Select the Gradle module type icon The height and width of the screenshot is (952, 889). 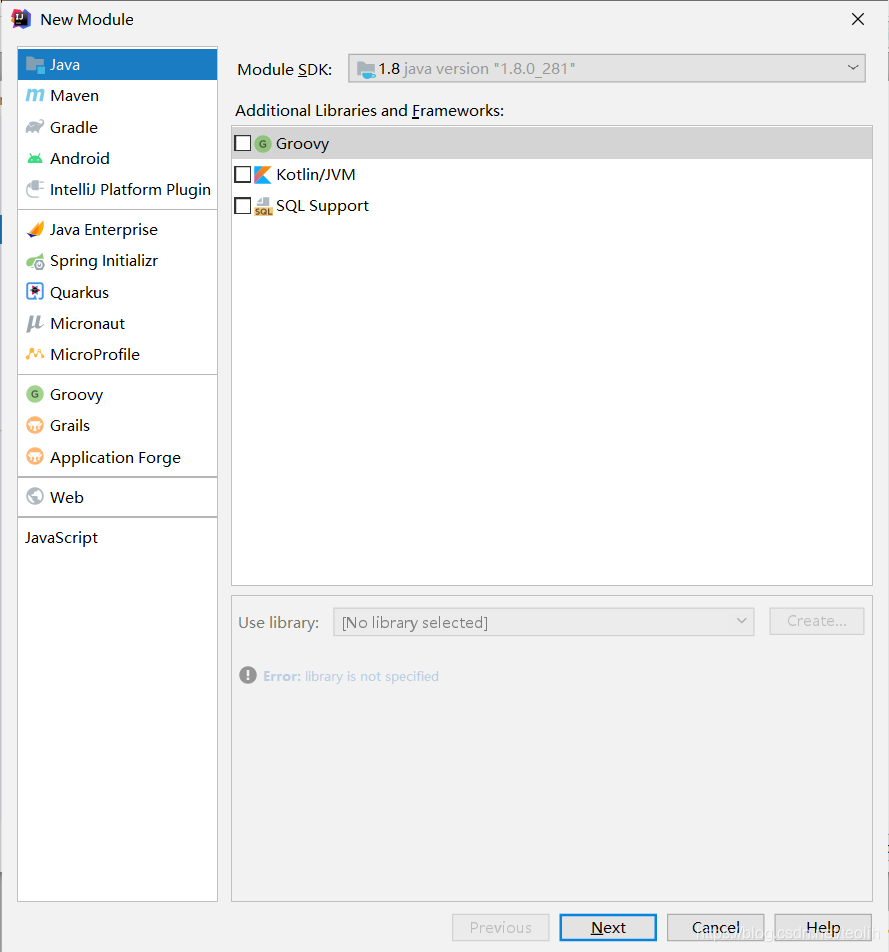[35, 127]
